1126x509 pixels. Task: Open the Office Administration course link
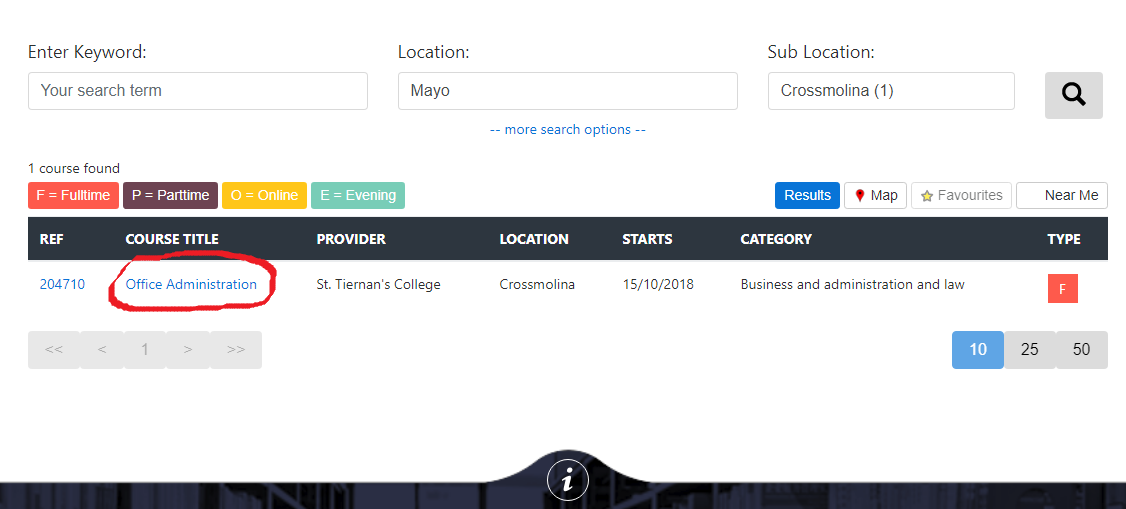pos(191,284)
